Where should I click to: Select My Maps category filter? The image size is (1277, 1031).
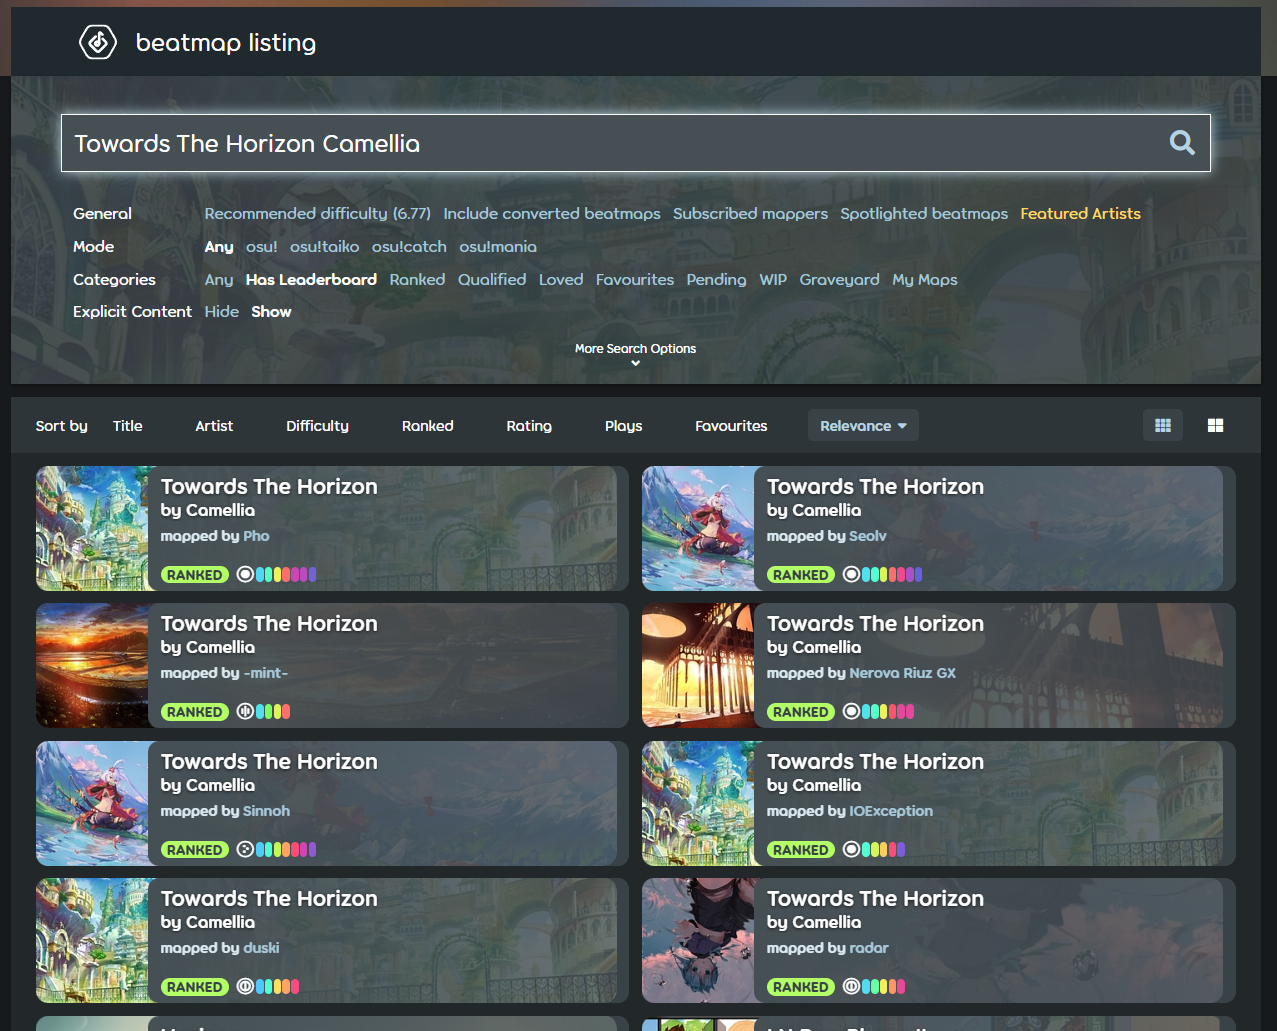[925, 279]
